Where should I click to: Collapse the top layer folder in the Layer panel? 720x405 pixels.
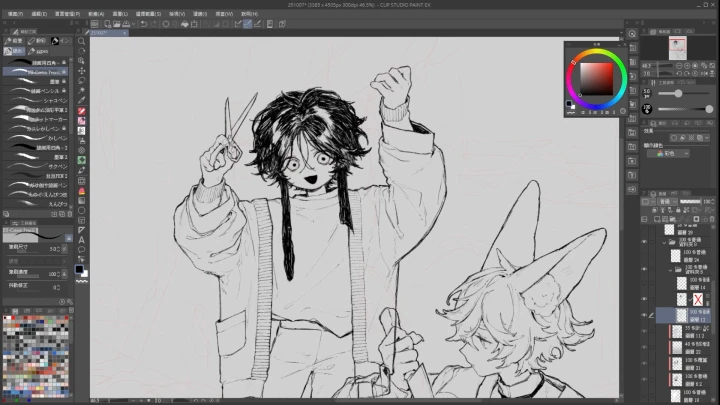[663, 241]
